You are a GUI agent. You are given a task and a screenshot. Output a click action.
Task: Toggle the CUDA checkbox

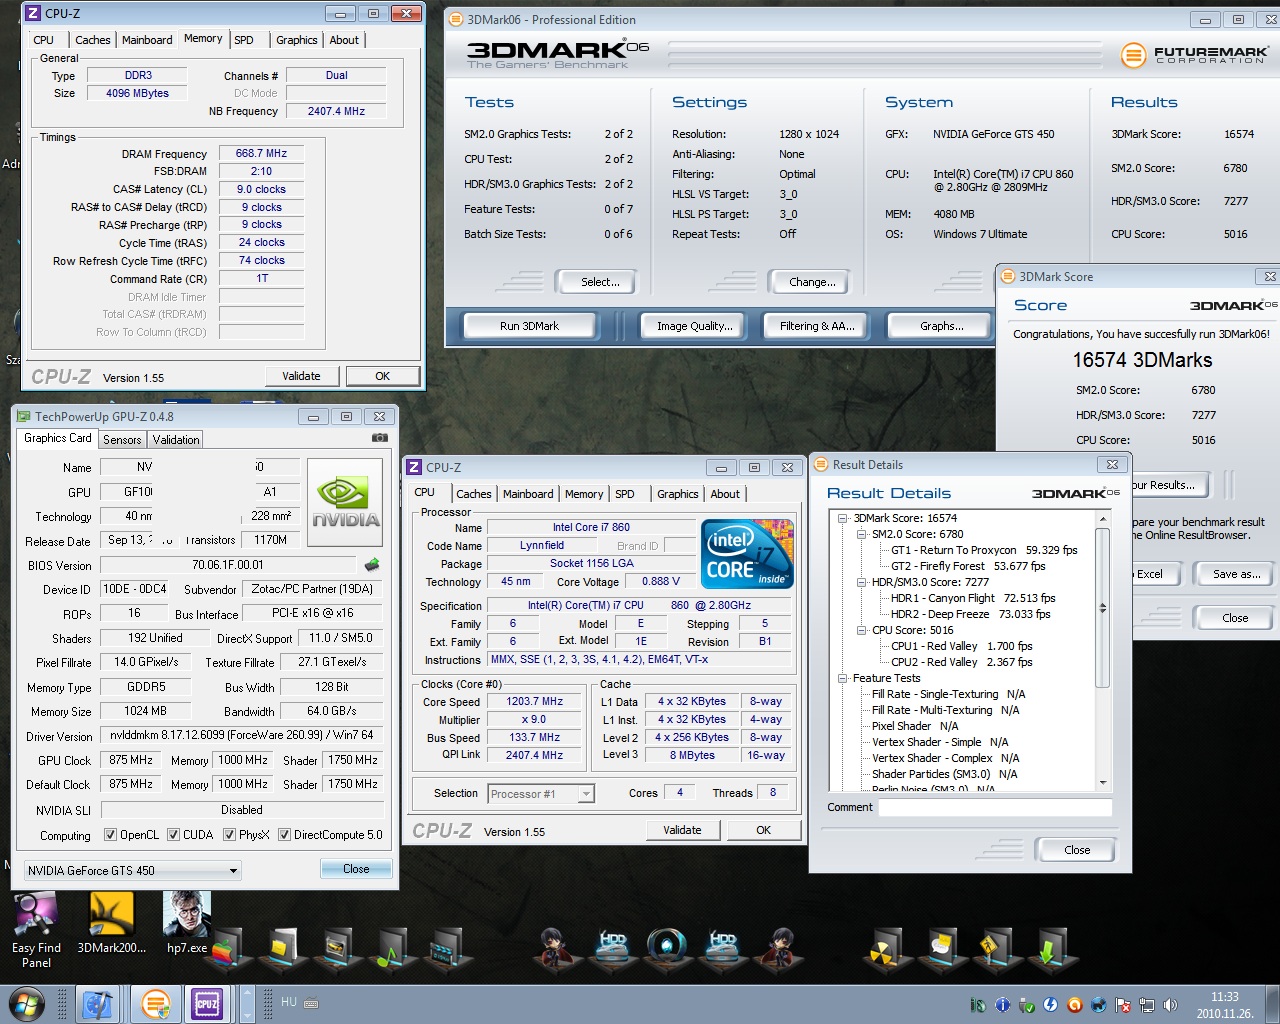pyautogui.click(x=173, y=835)
